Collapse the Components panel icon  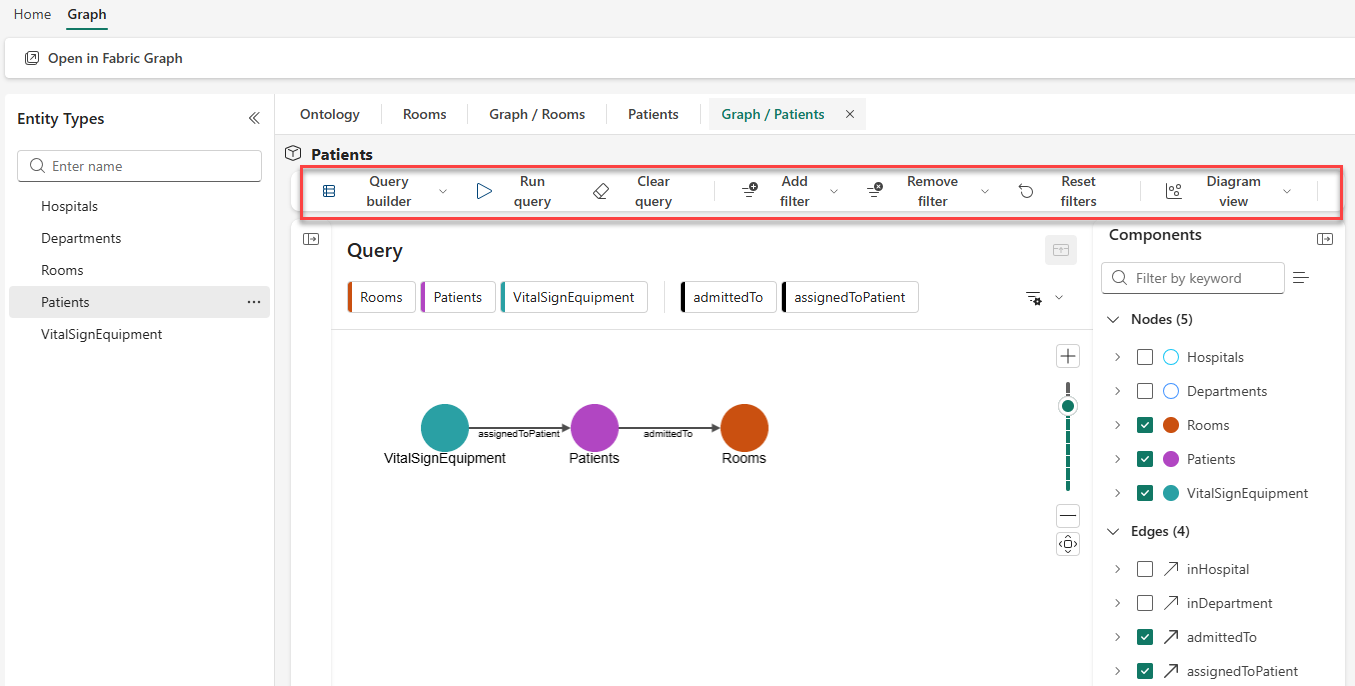1325,239
